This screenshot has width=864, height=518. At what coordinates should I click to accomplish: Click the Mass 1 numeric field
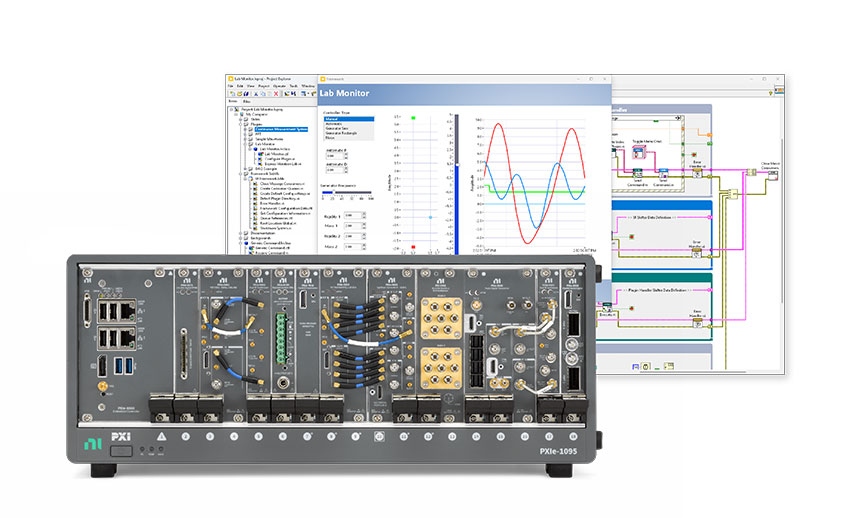click(353, 225)
